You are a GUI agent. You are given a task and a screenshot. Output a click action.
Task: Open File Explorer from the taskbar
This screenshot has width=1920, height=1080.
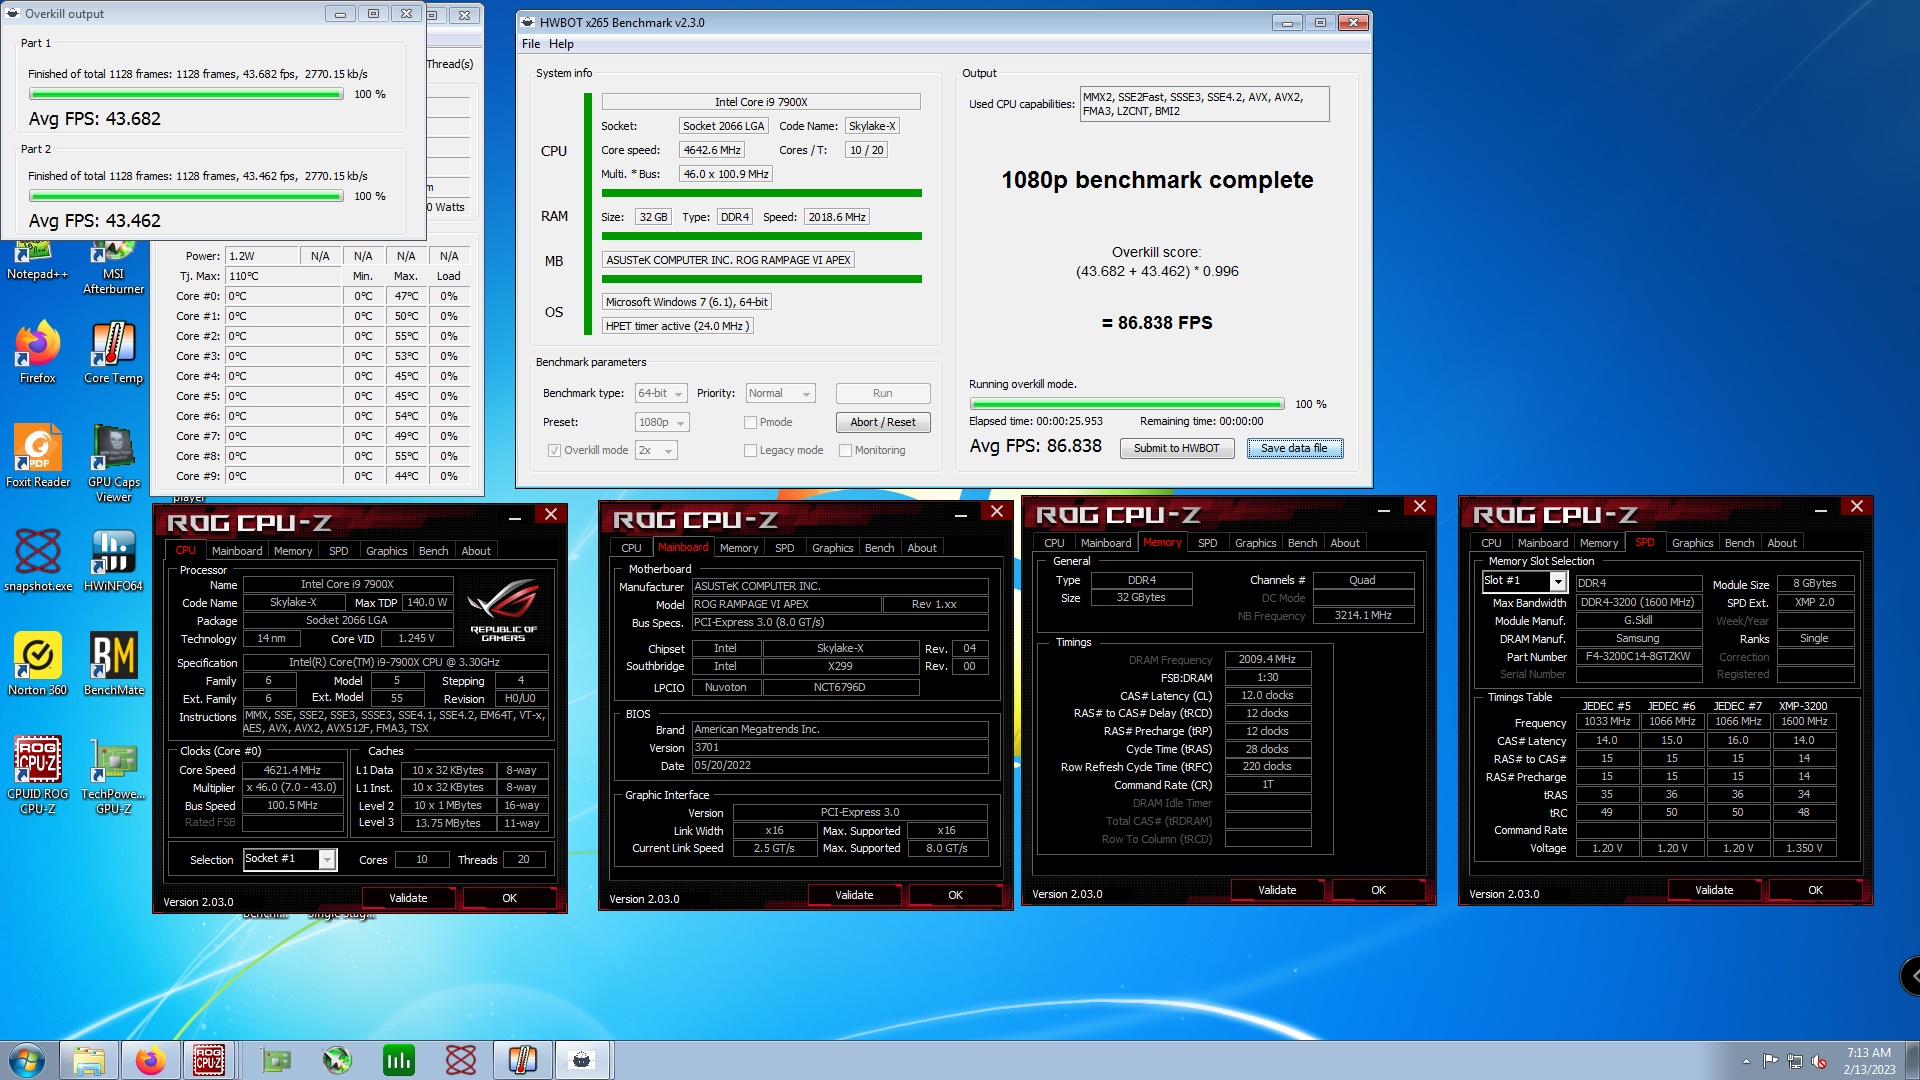88,1060
